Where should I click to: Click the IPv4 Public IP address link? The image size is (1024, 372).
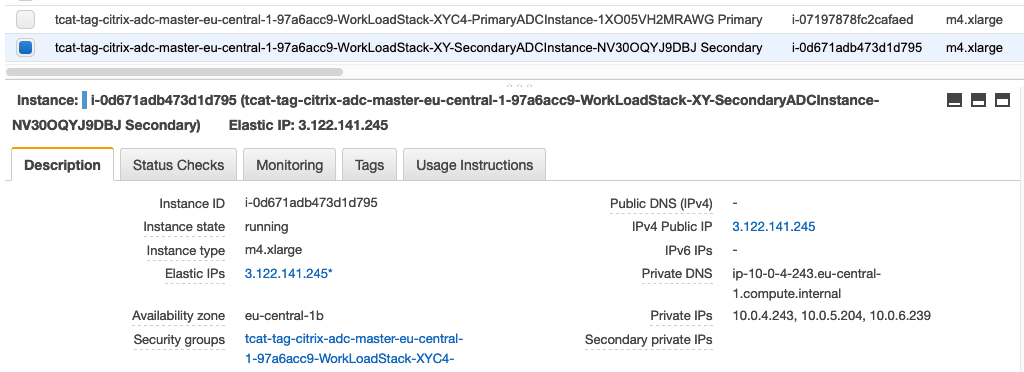coord(774,227)
